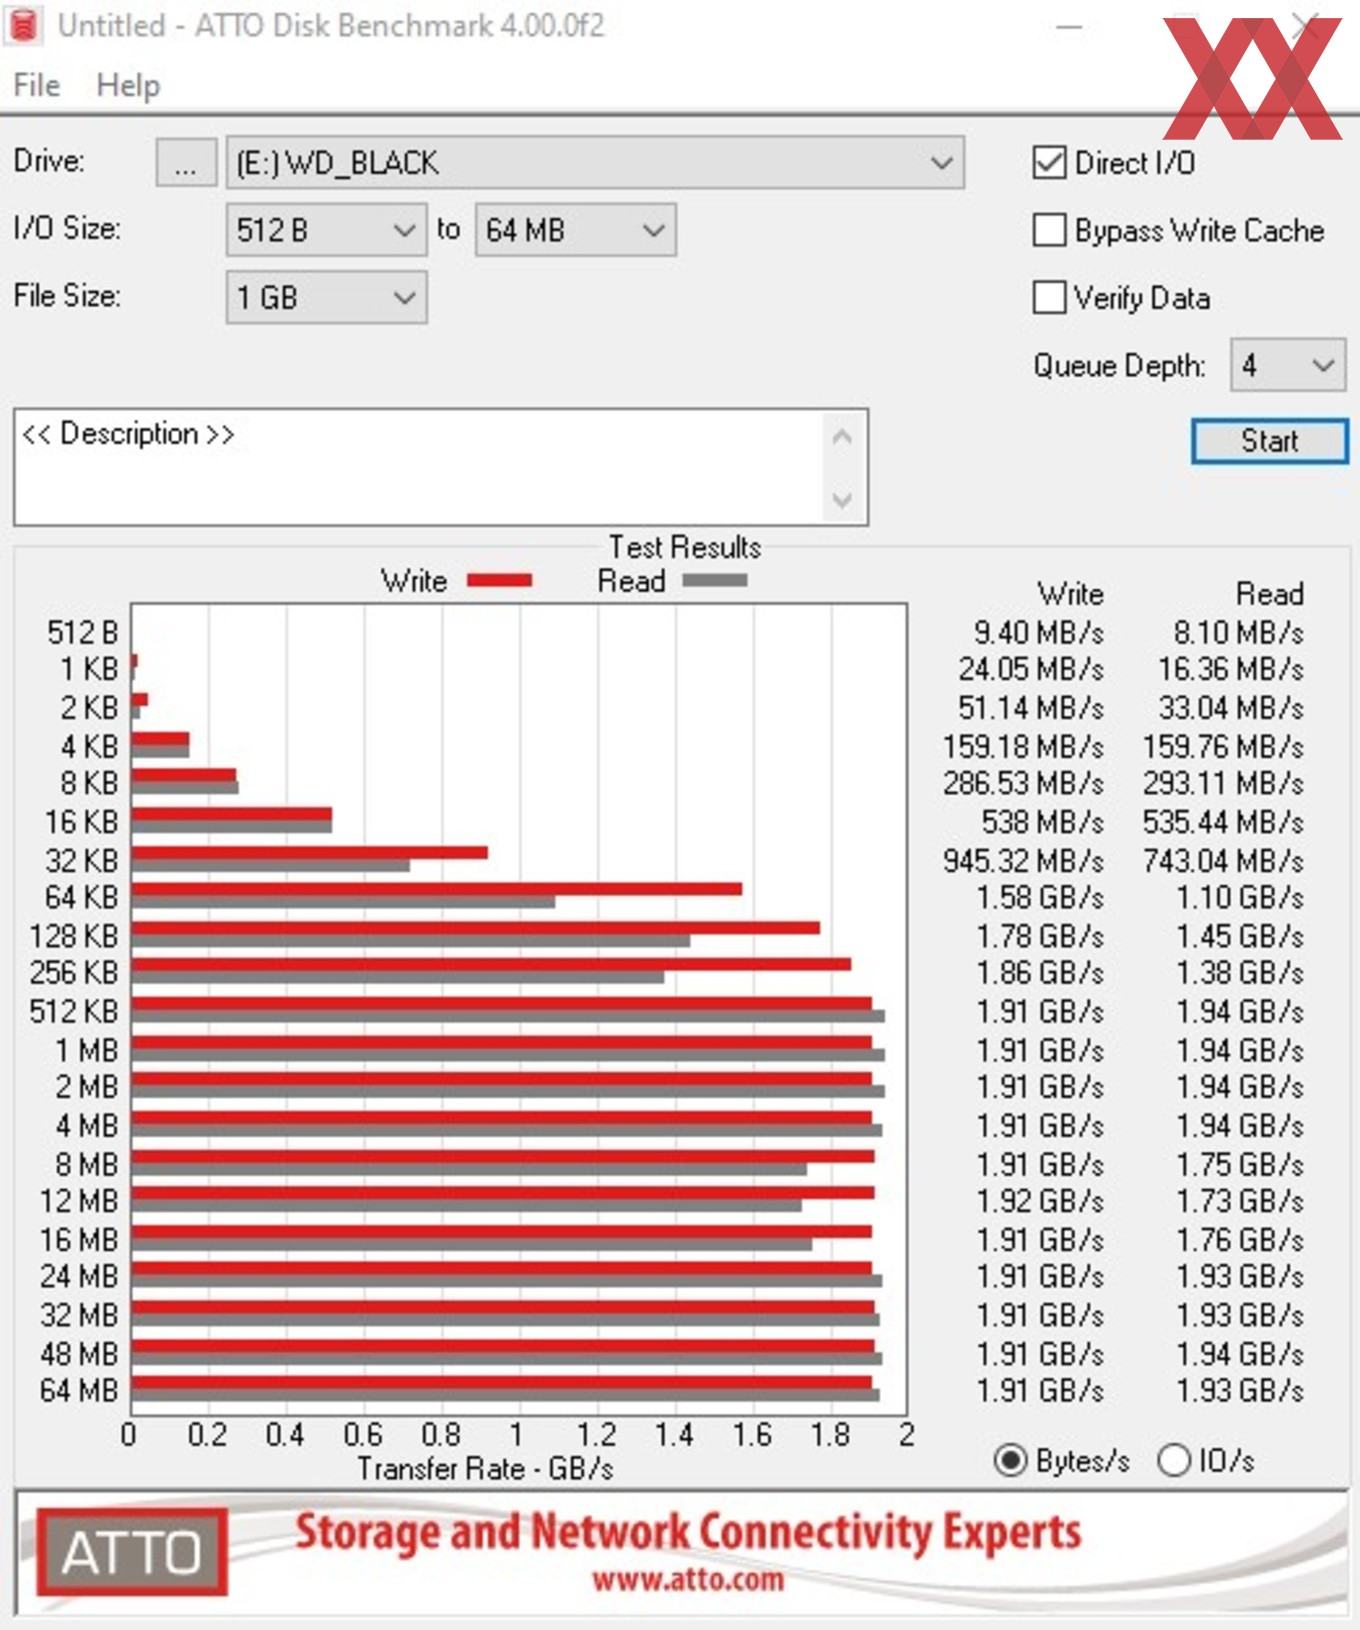Click the Test Results heading
1360x1630 pixels.
coord(685,547)
